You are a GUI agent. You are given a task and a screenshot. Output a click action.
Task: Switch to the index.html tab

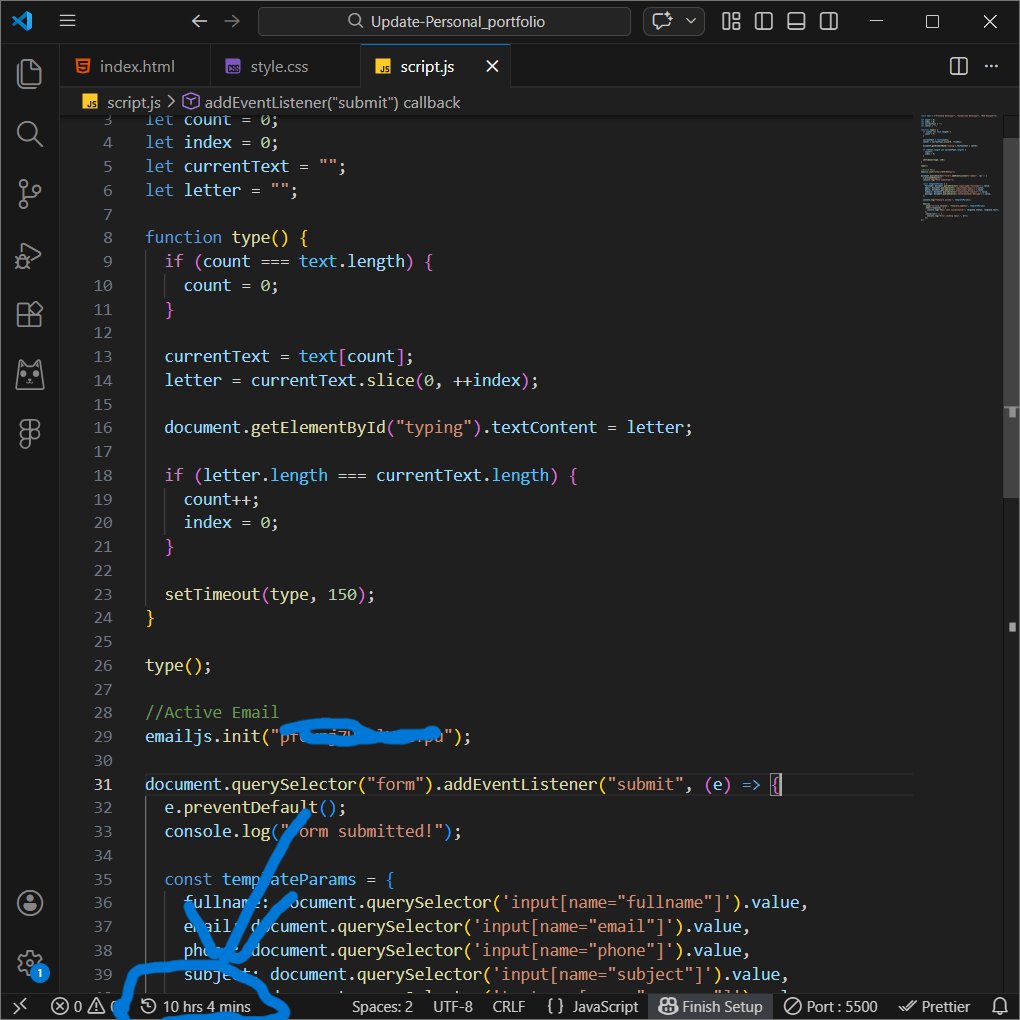click(x=135, y=66)
